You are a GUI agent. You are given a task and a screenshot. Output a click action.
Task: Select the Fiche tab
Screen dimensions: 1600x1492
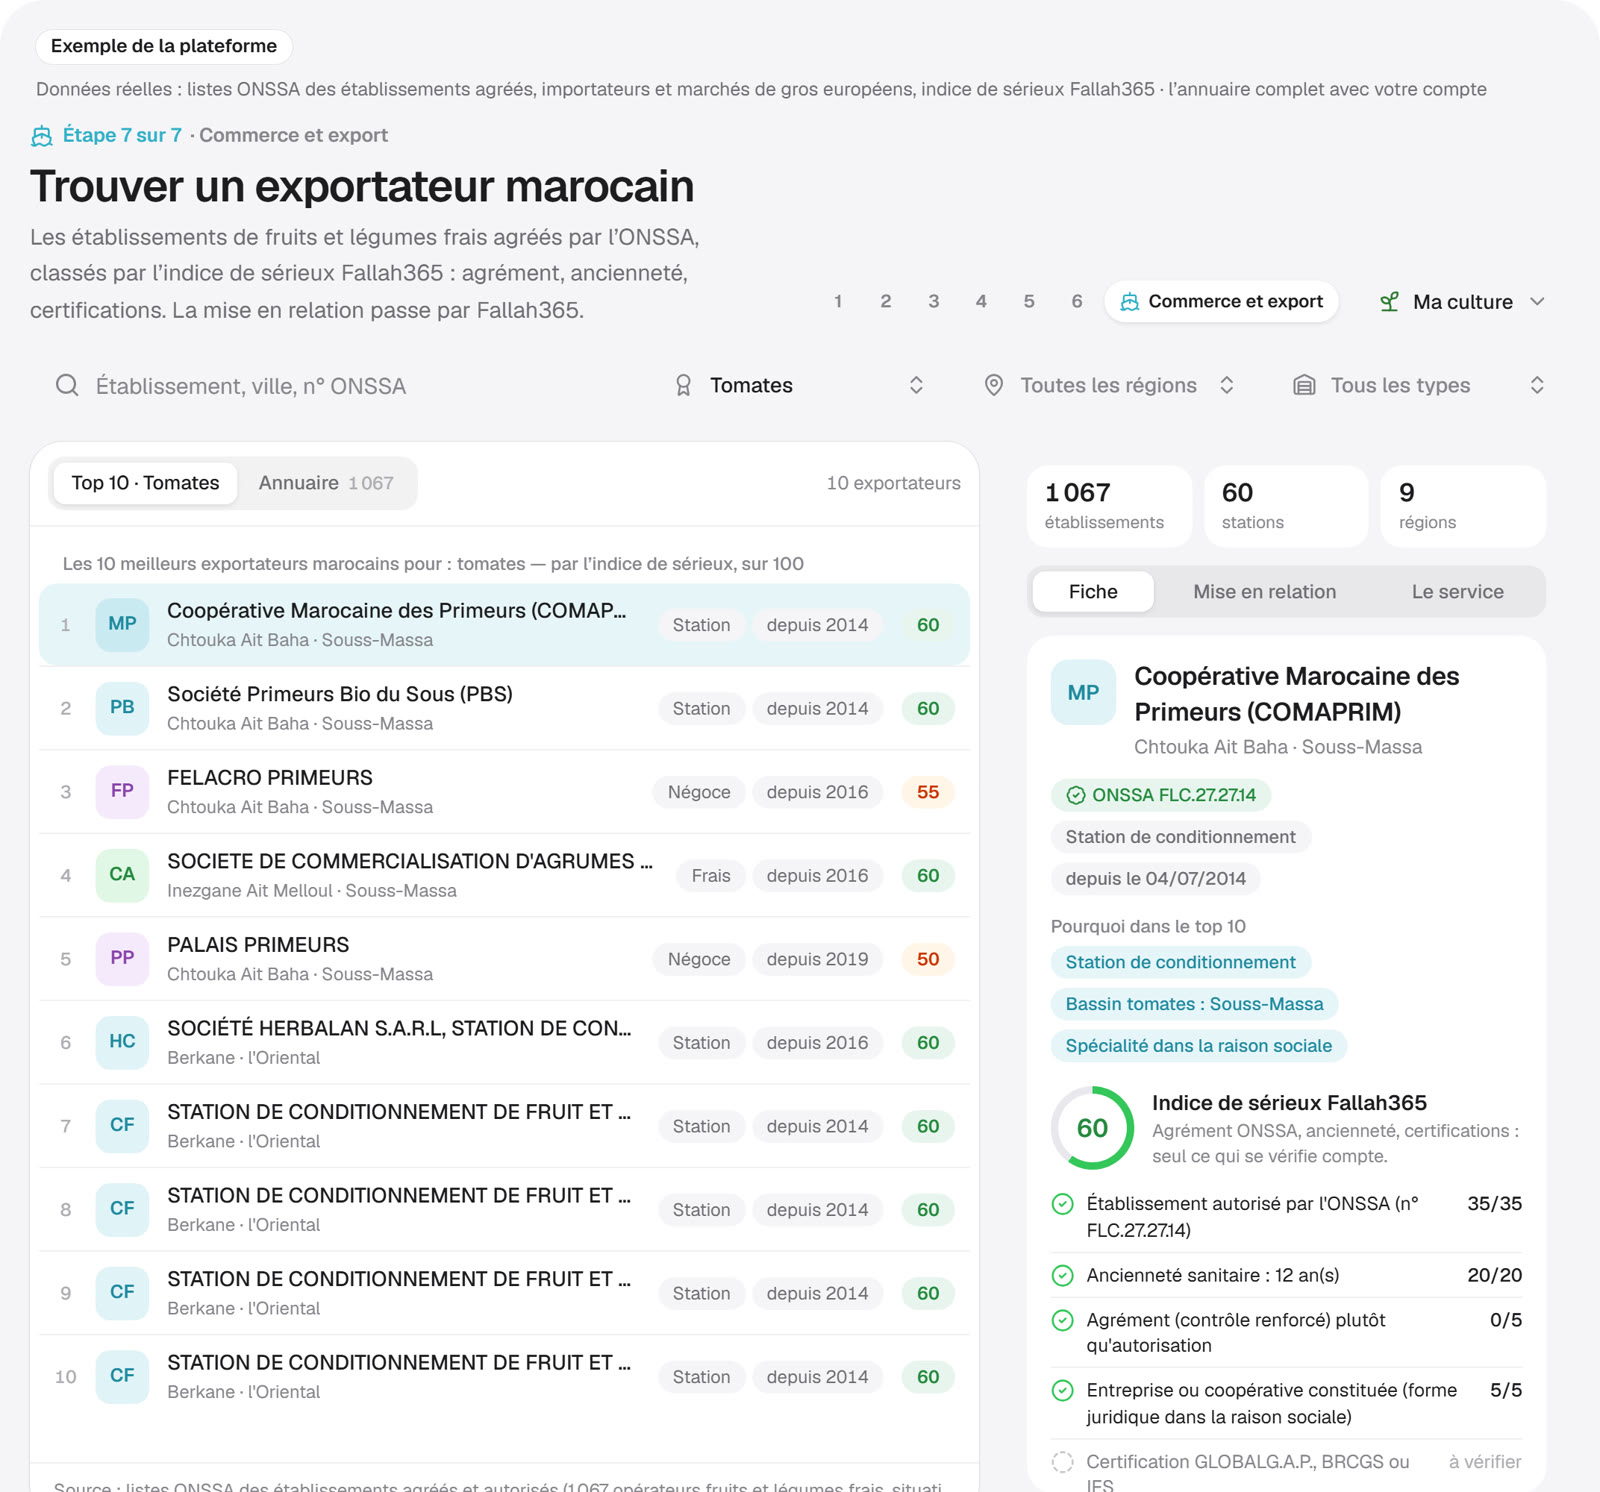[x=1093, y=592]
